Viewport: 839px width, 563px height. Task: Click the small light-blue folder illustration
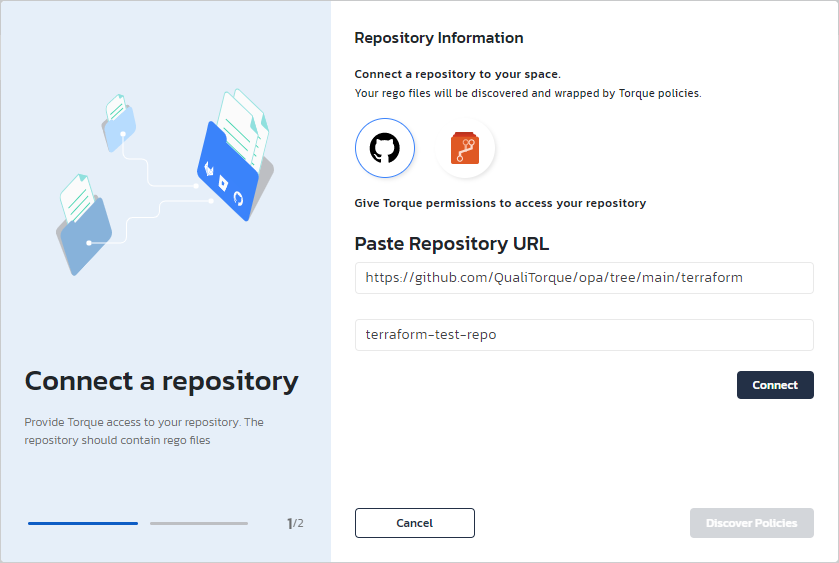tap(118, 122)
